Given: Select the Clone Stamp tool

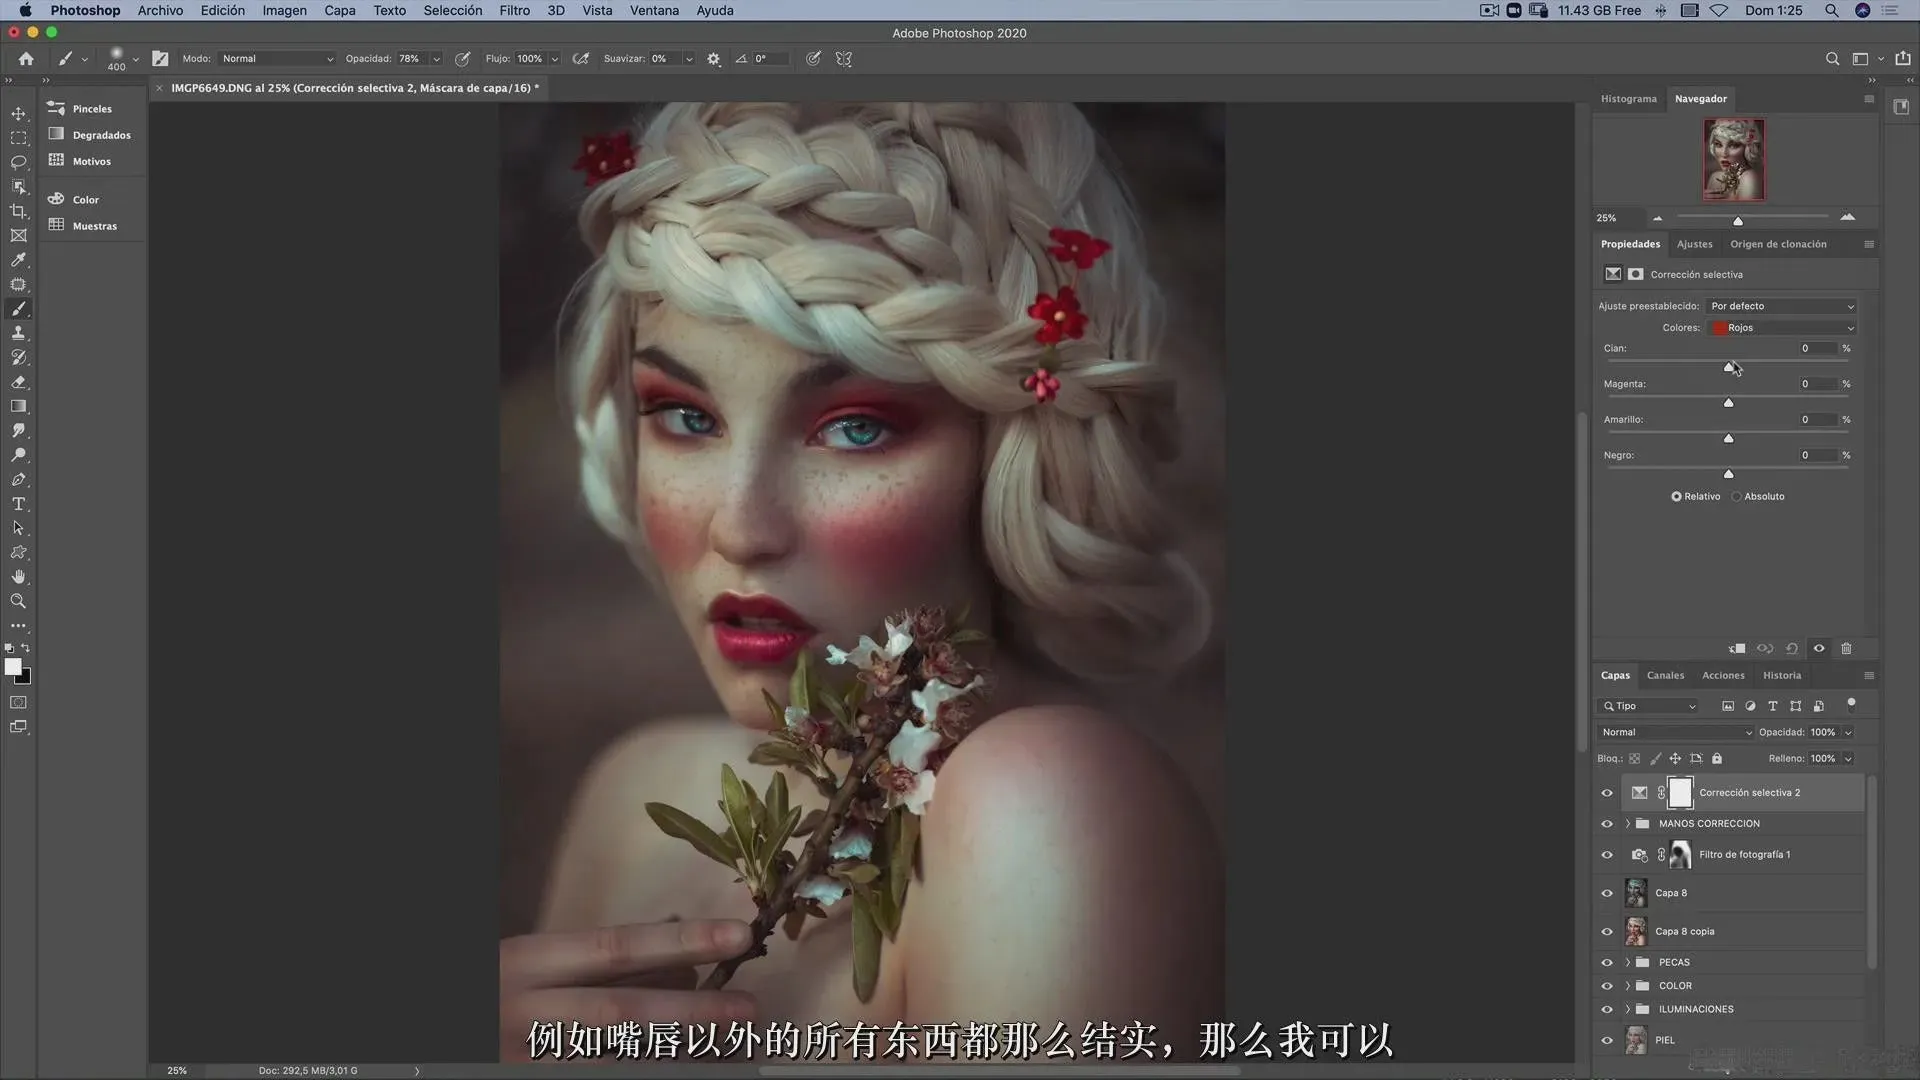Looking at the screenshot, I should tap(18, 333).
